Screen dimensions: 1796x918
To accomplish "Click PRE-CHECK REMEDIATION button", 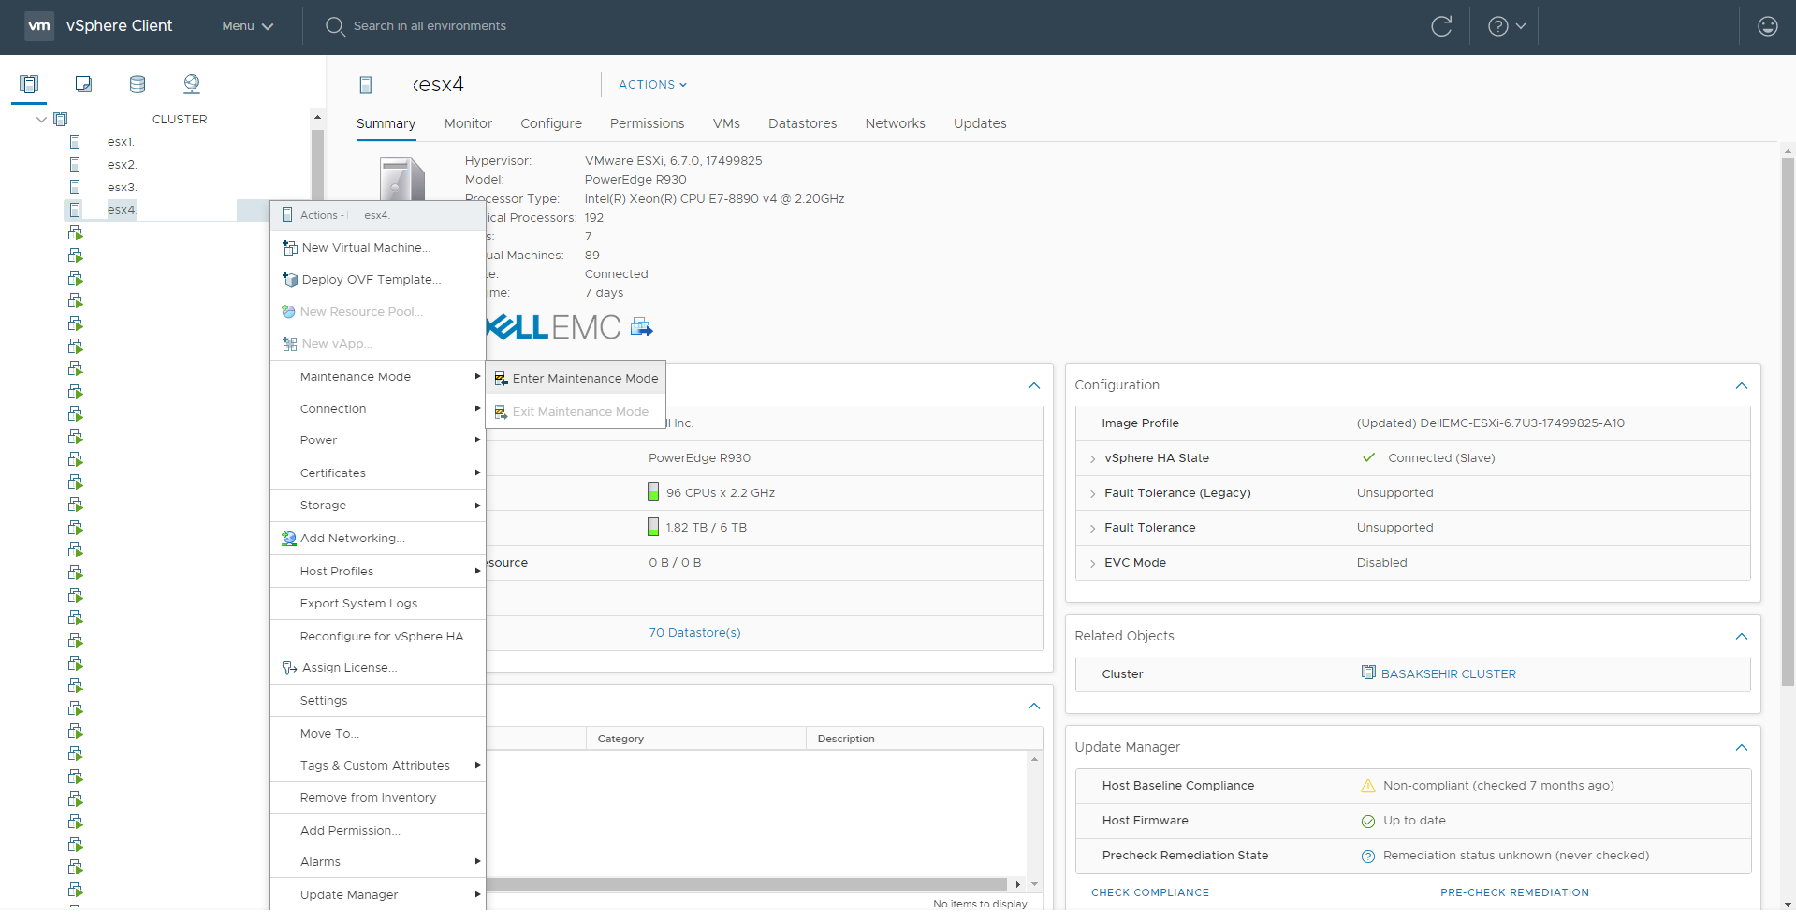I will (x=1514, y=892).
